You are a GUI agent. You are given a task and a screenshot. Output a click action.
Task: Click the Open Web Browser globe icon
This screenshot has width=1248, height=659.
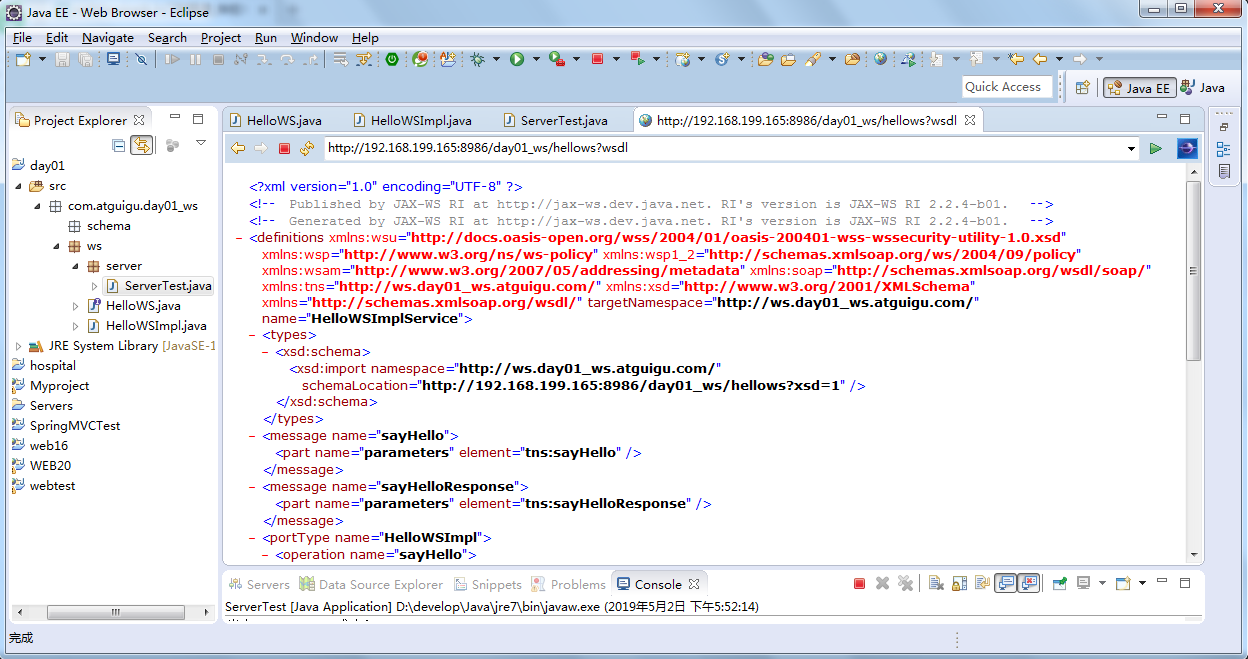[x=880, y=59]
